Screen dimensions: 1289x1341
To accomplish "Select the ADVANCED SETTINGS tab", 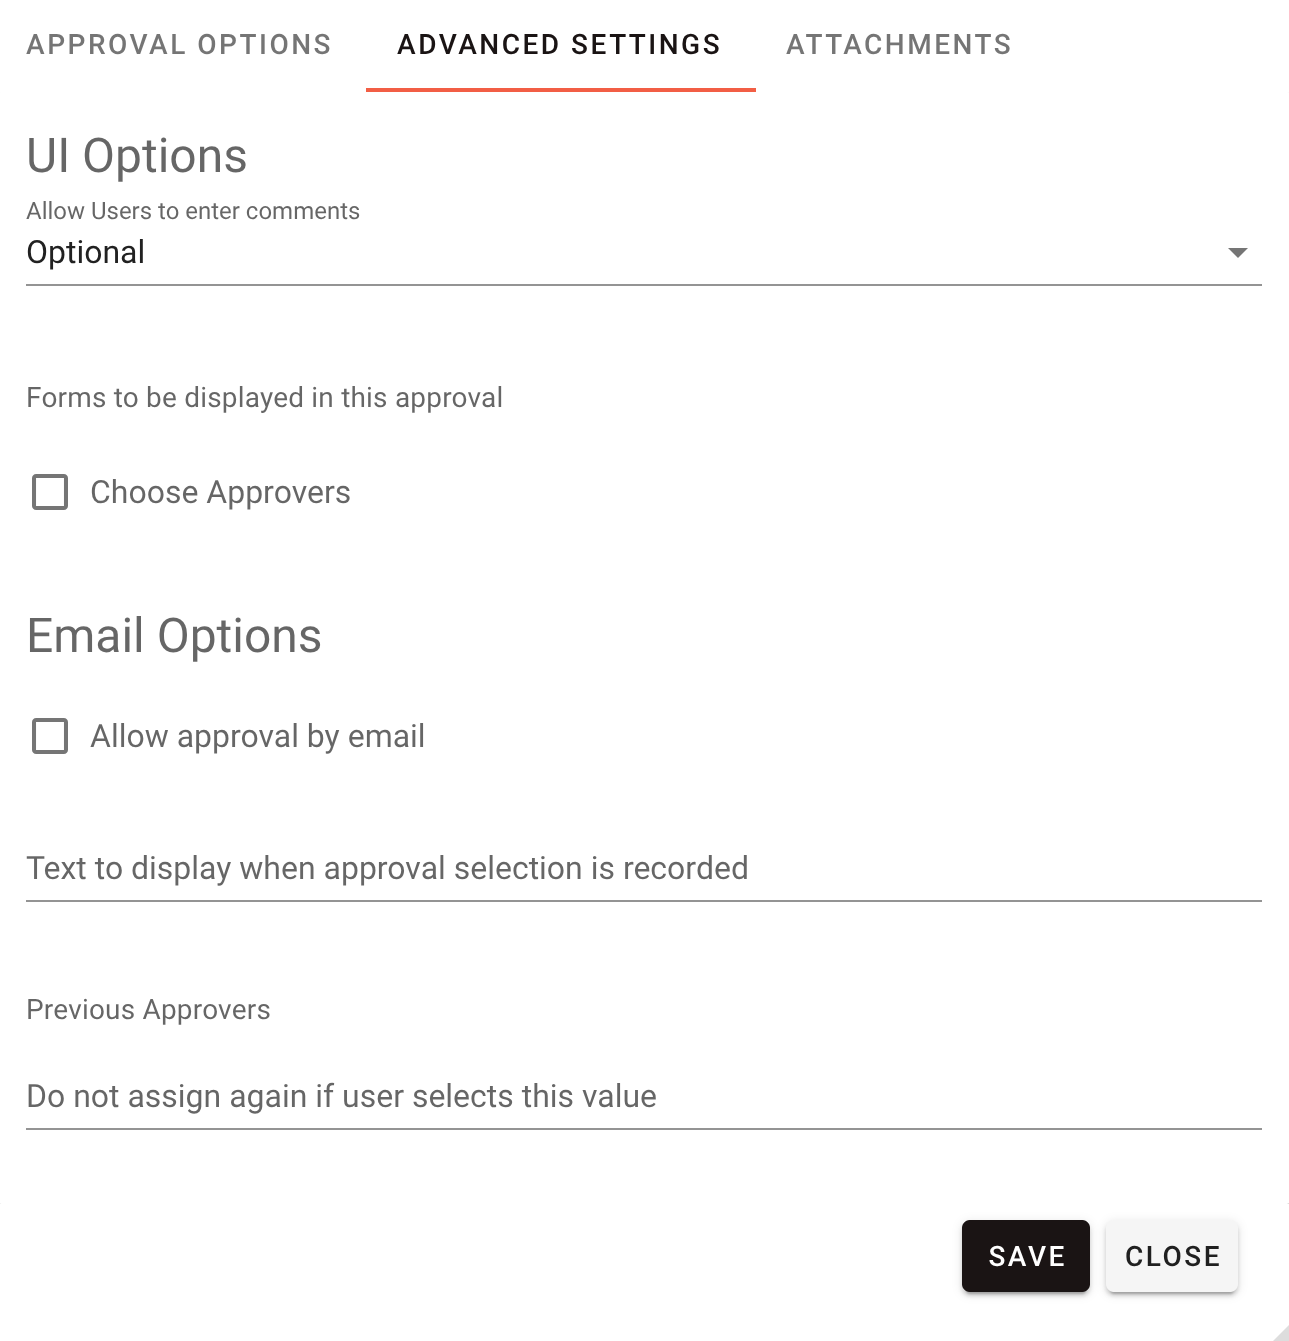I will coord(557,44).
